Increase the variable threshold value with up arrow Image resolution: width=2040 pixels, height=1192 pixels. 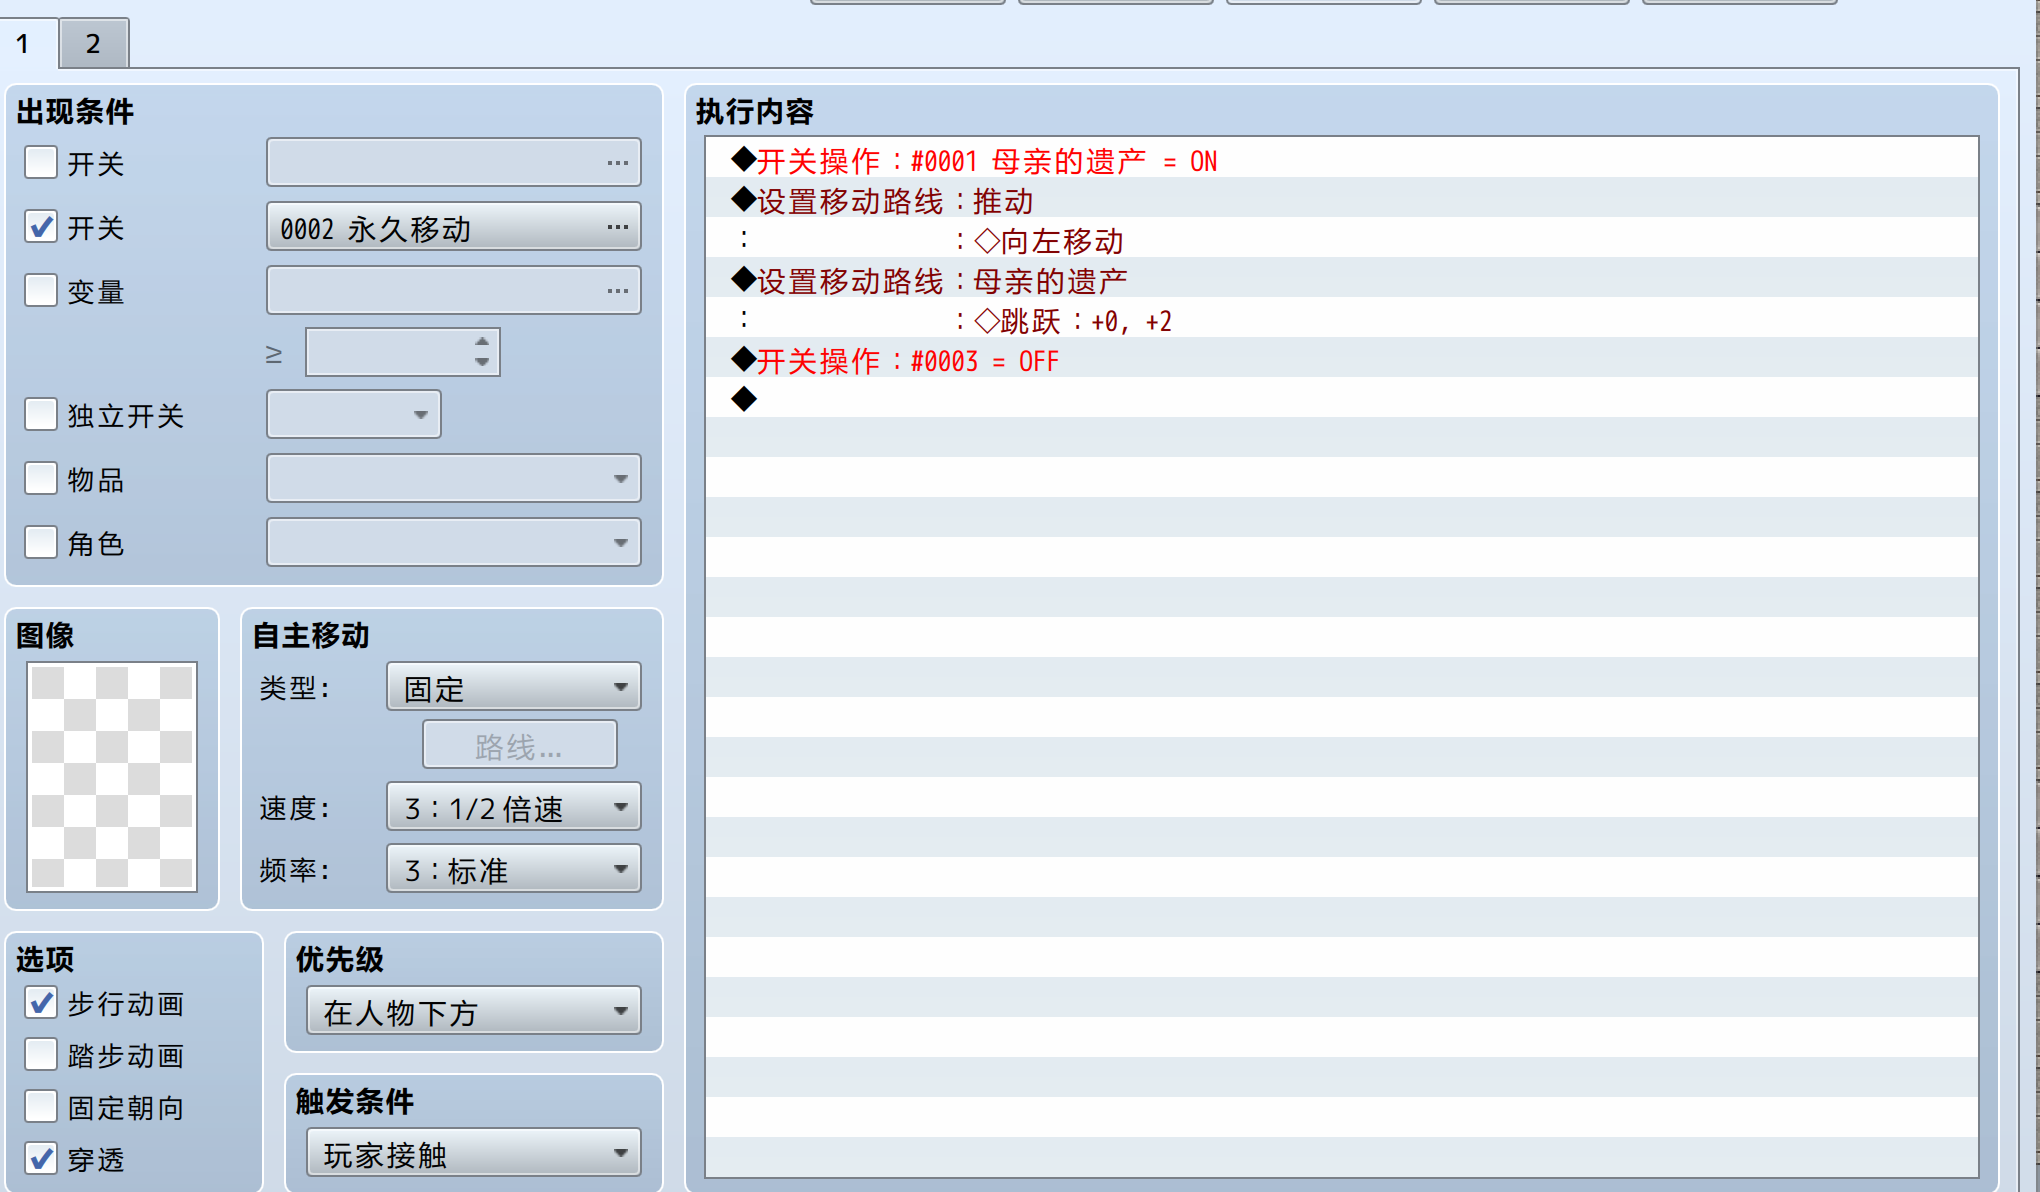[x=482, y=341]
